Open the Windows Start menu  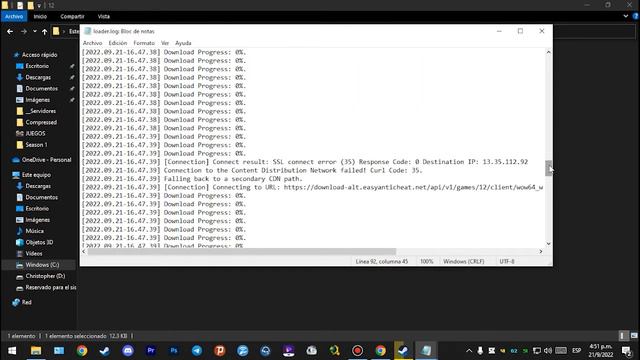pos(12,351)
